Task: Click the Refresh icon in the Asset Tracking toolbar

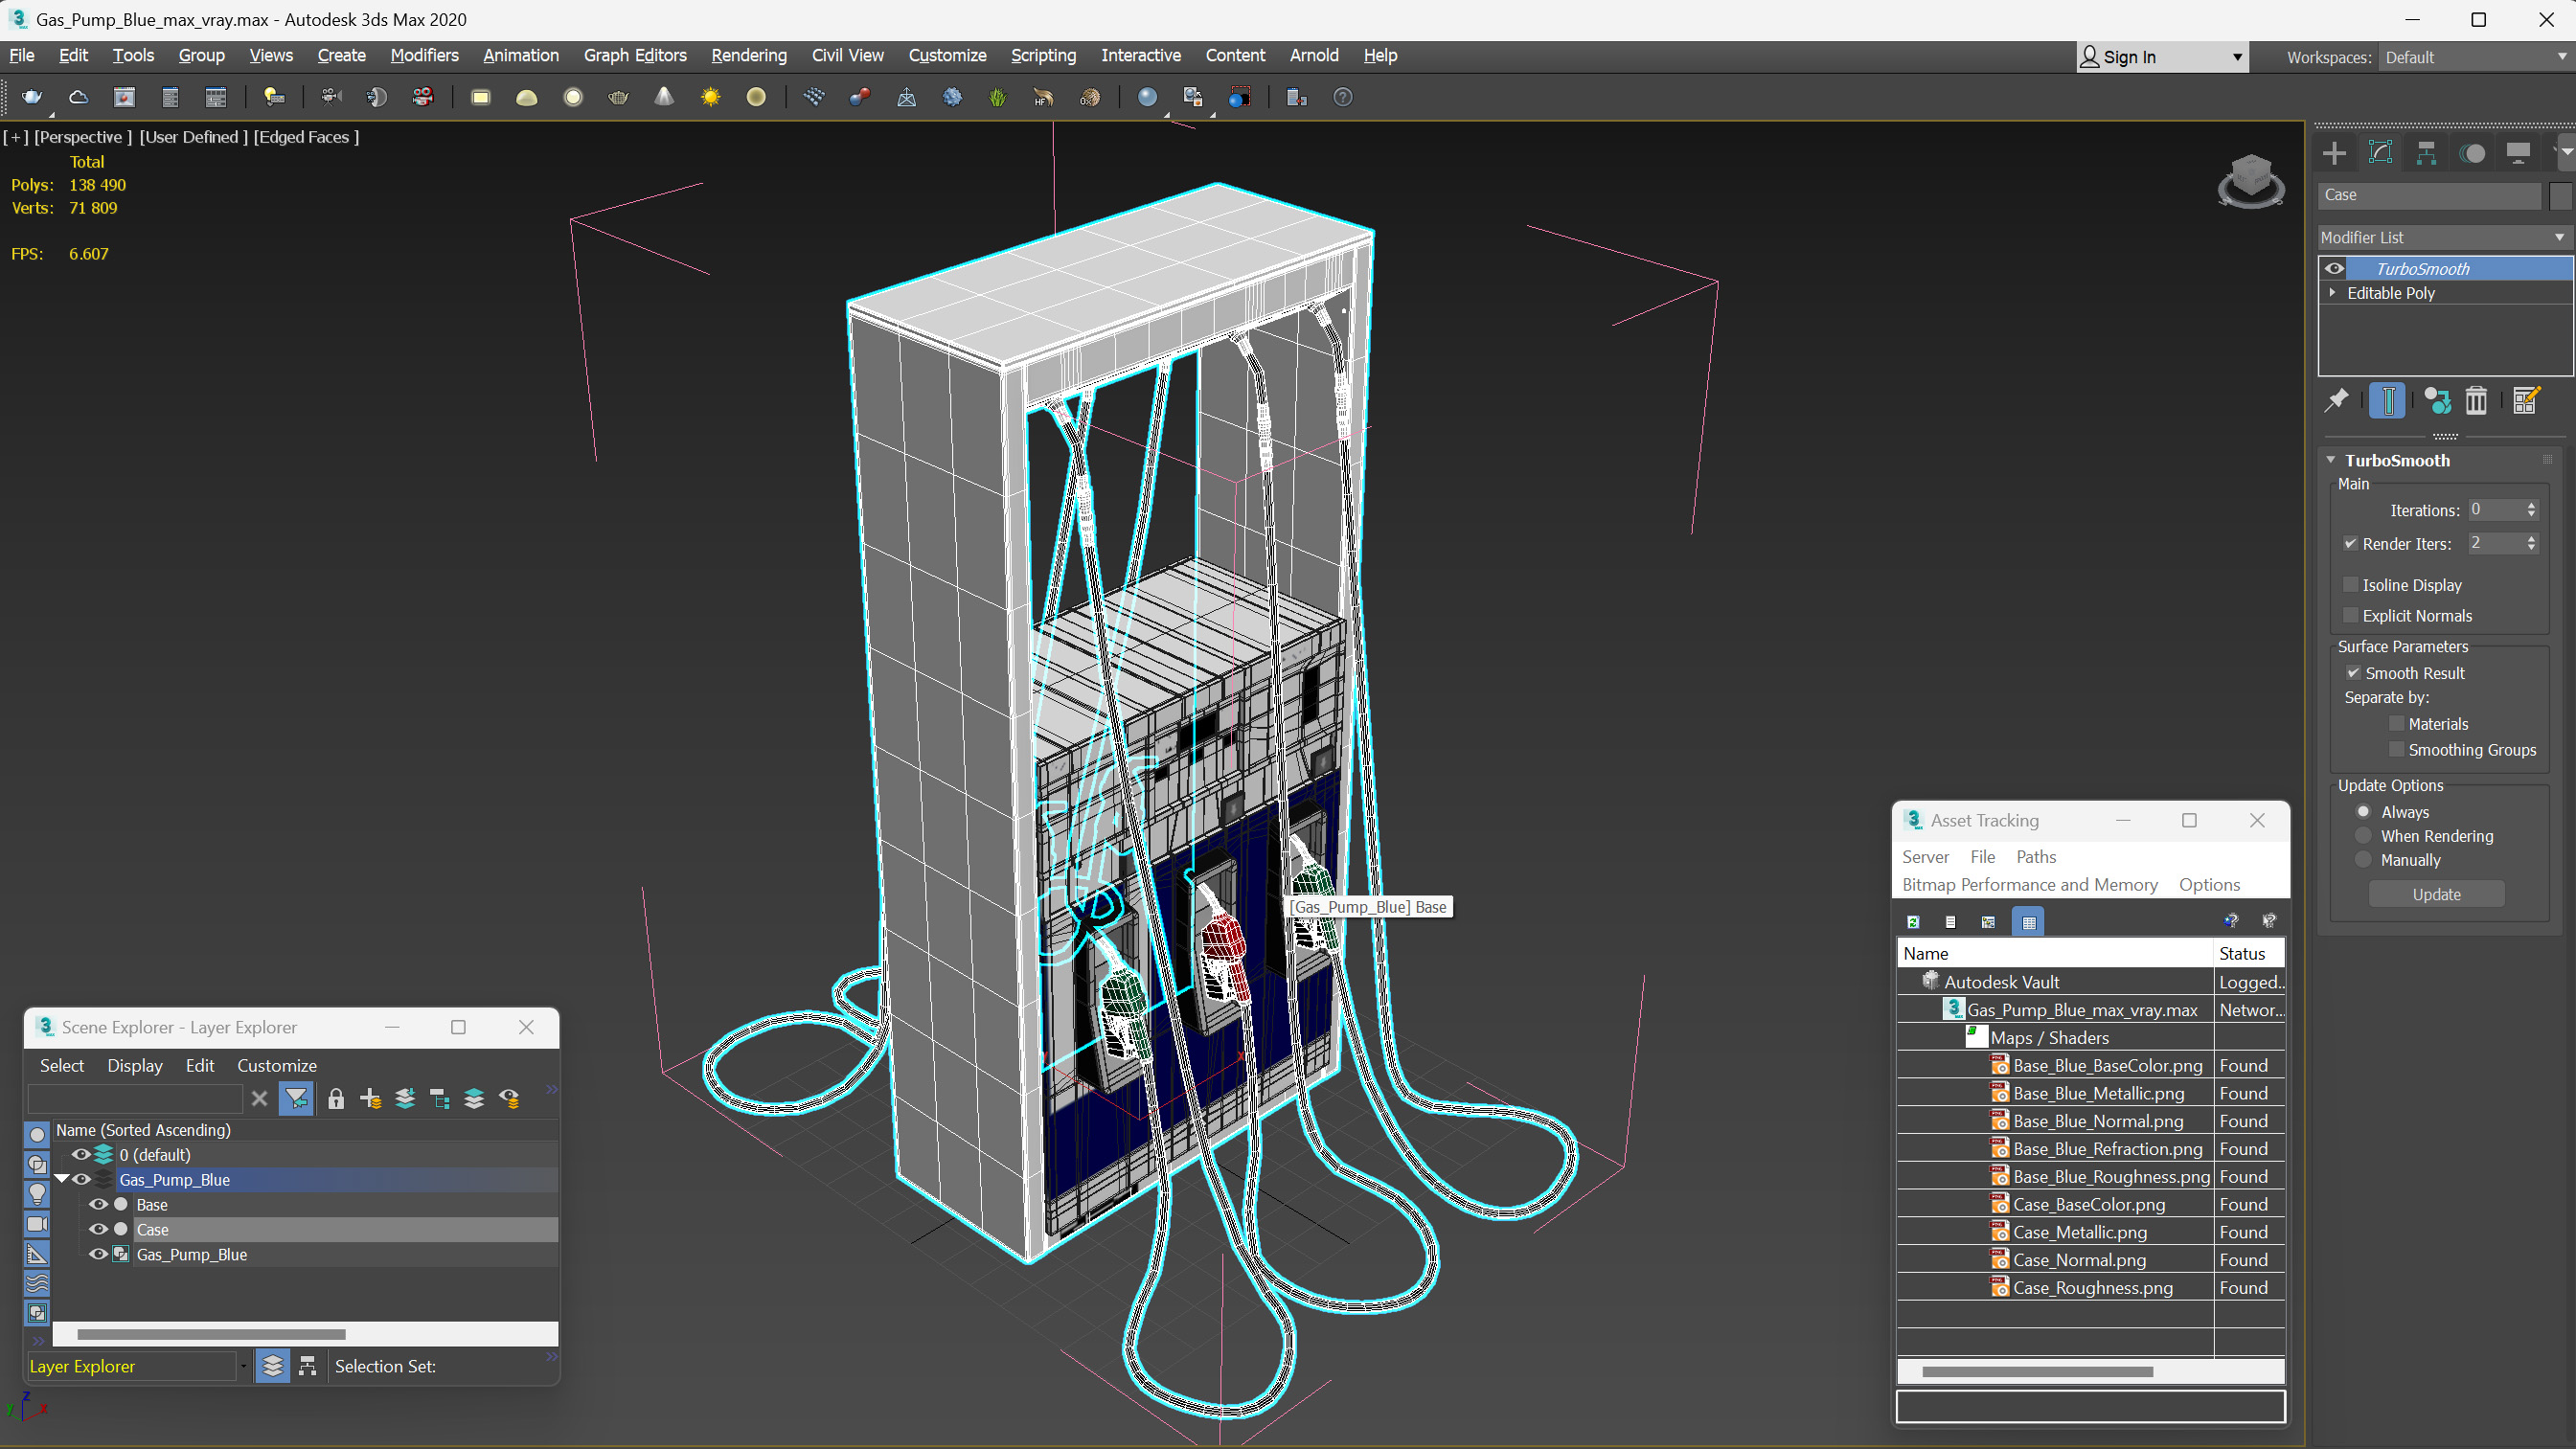Action: pos(1912,922)
